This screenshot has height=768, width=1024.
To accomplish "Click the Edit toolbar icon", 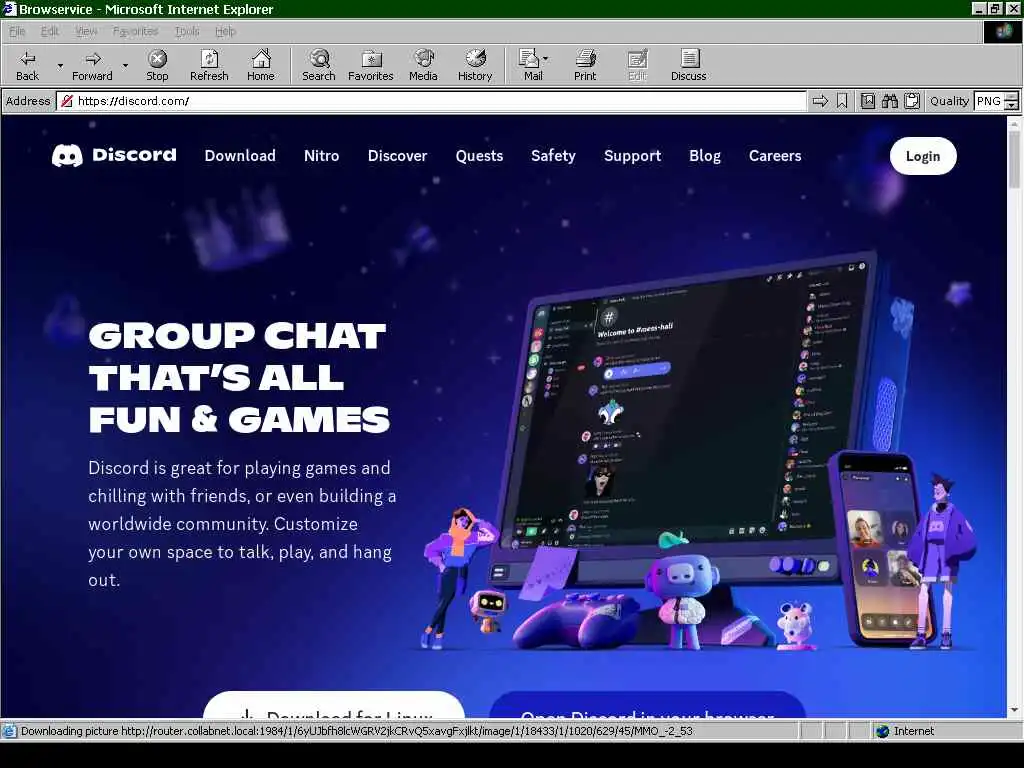I will [637, 65].
